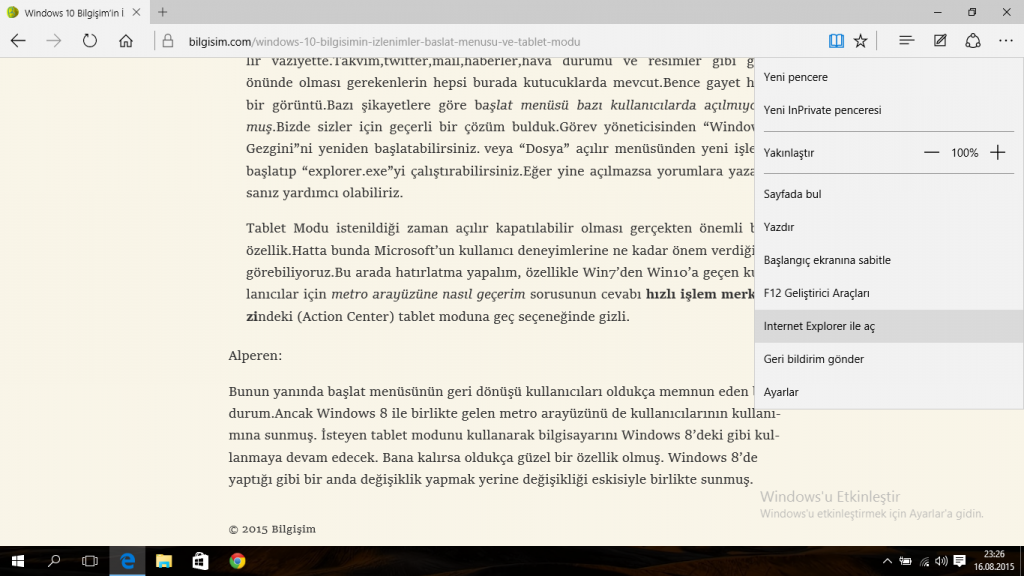Screen dimensions: 1024x576
Task: Click the forward navigation arrow
Action: (54, 41)
